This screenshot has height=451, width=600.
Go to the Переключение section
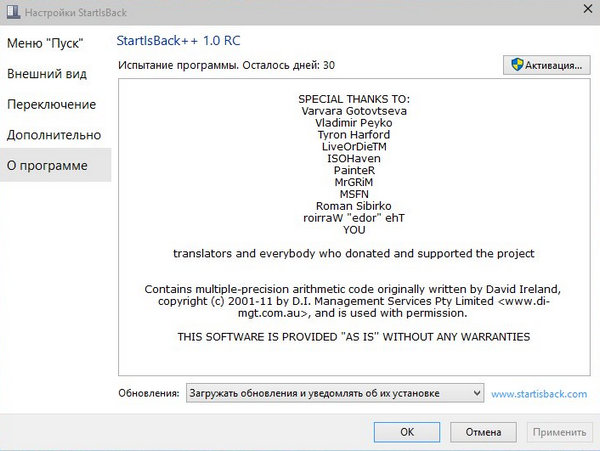[52, 104]
